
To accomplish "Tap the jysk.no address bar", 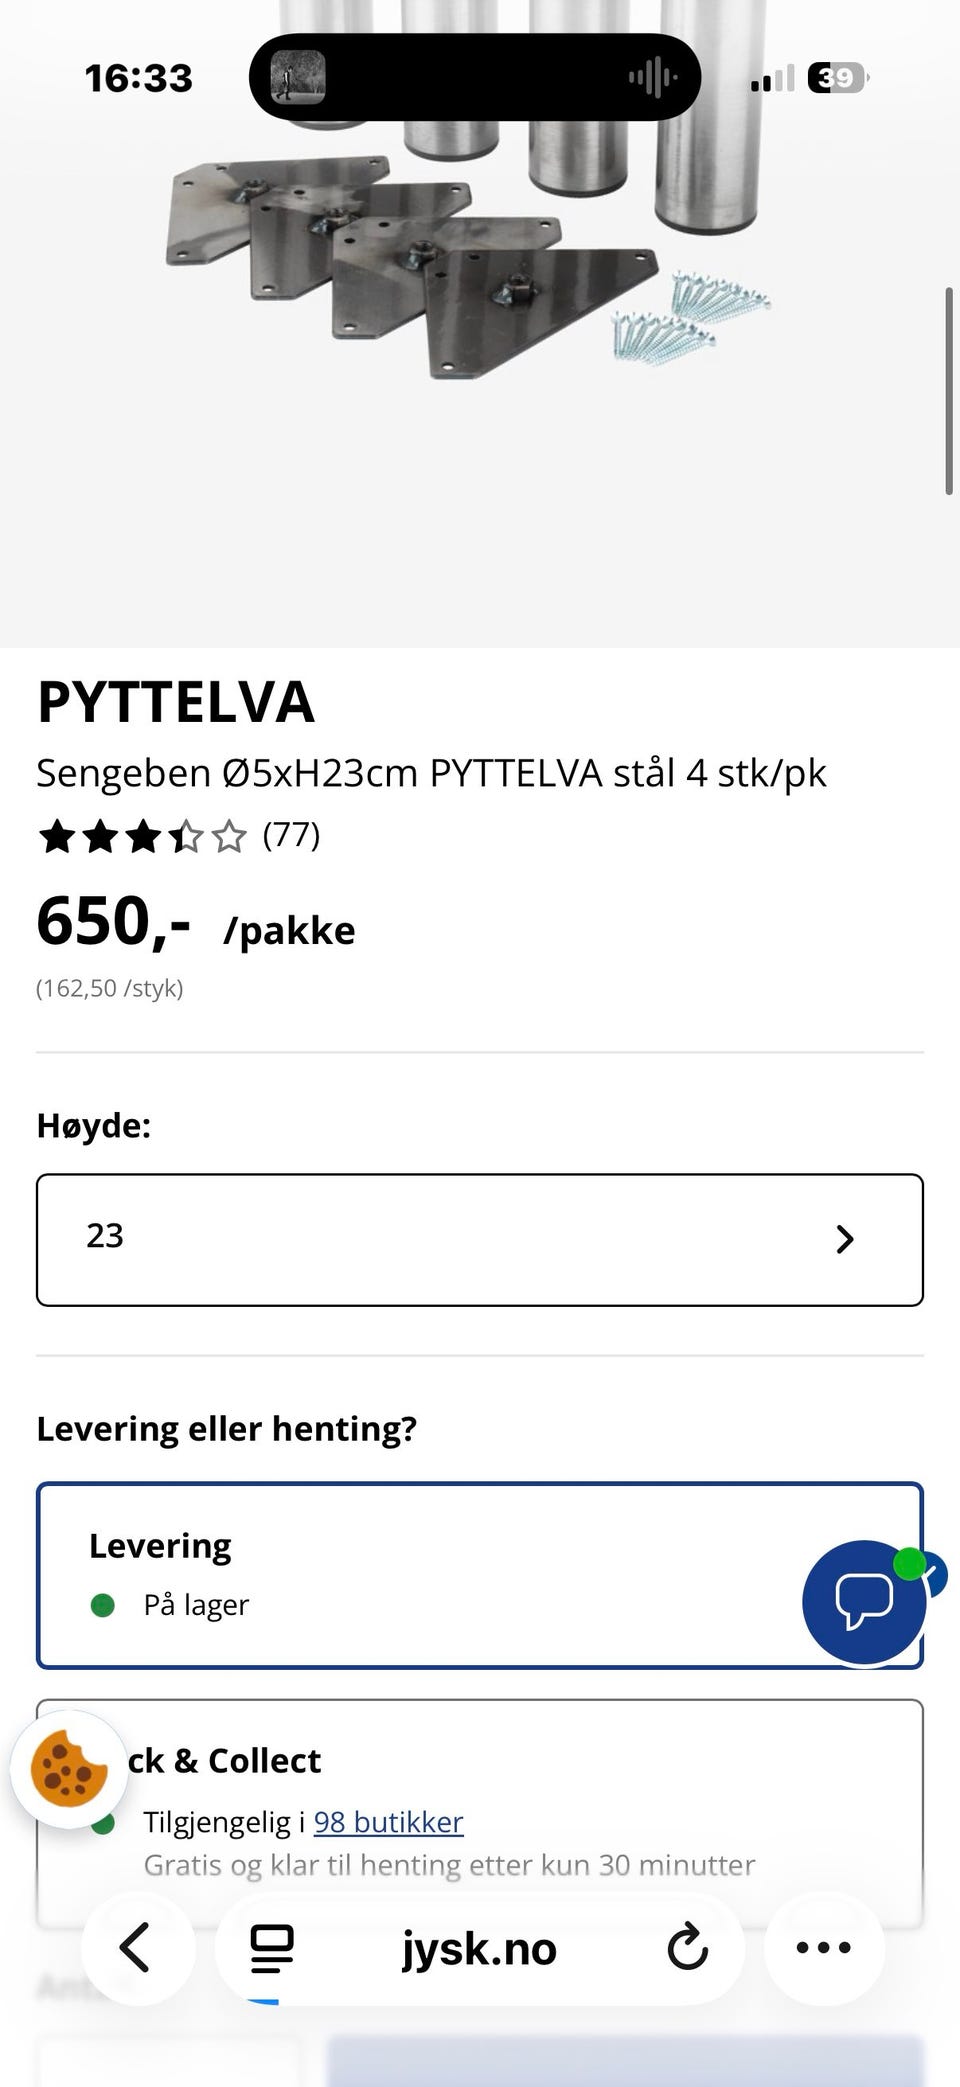I will coord(479,1948).
